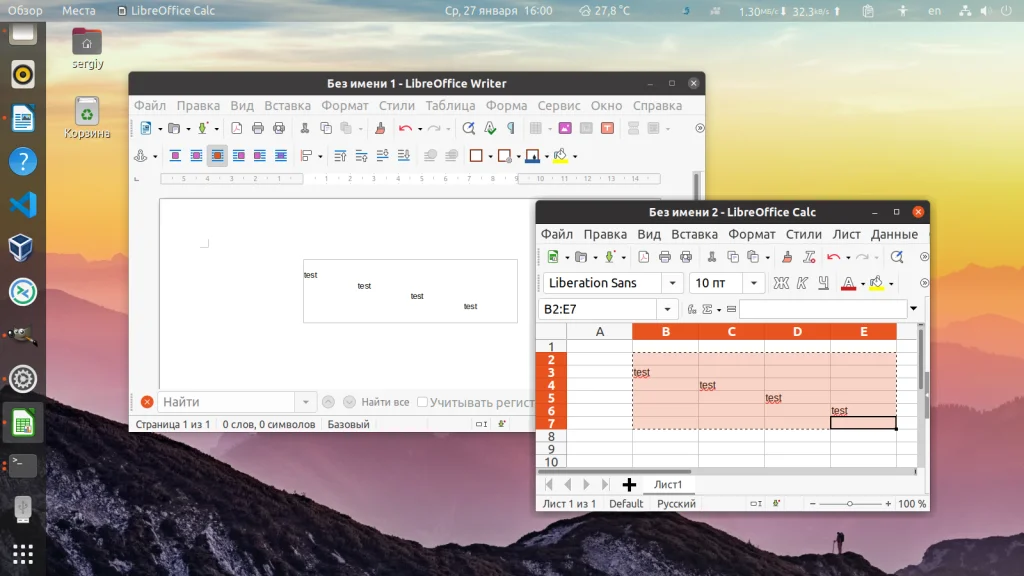Activate the Clone Formatting tool in Calc
This screenshot has height=576, width=1024.
[x=787, y=256]
